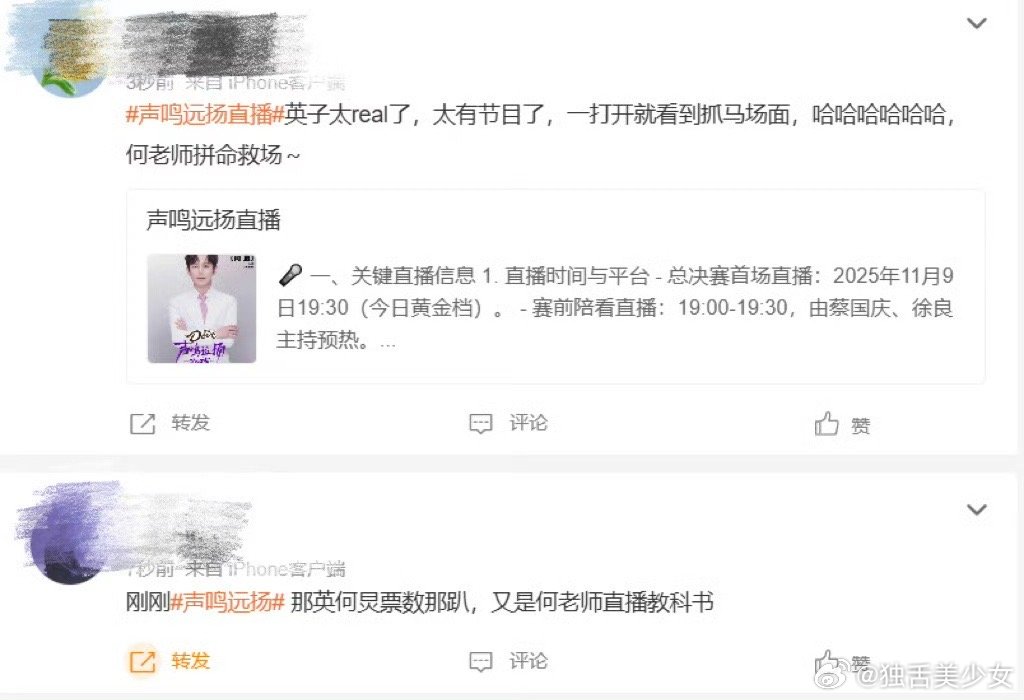Click 转发 label under first post
The image size is (1024, 700).
tap(190, 423)
